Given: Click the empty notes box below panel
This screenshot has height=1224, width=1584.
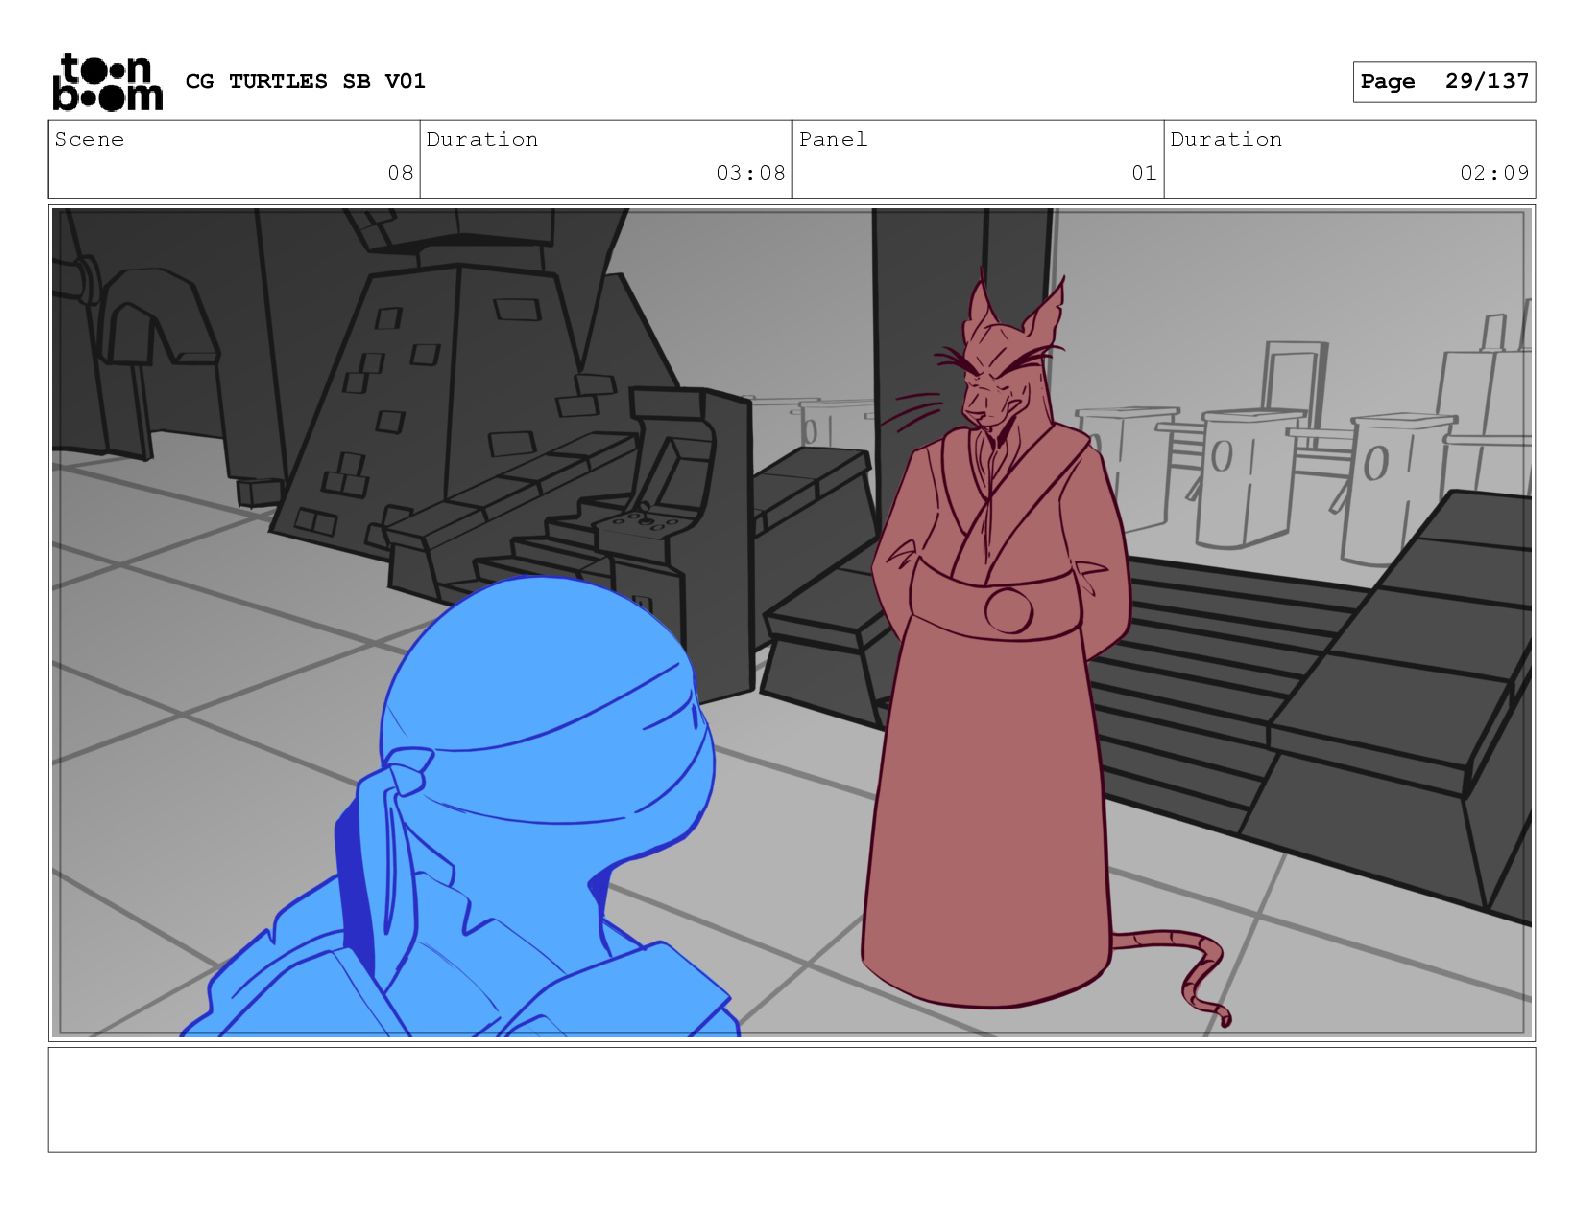Looking at the screenshot, I should pos(792,1099).
